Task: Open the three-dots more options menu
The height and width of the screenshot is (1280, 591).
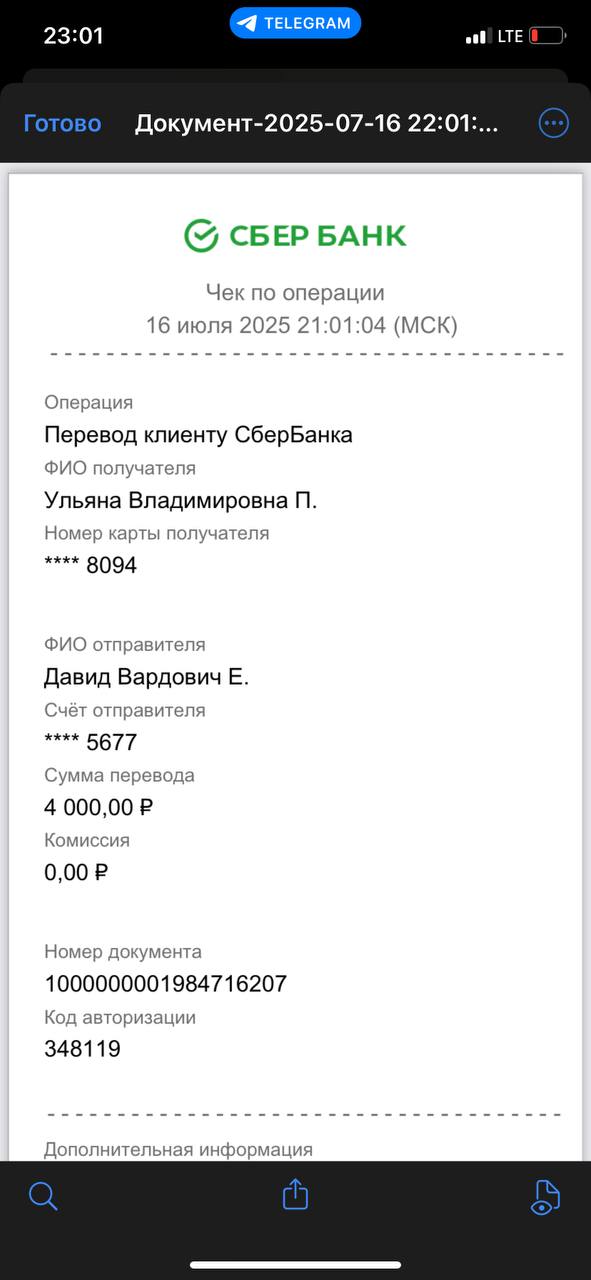Action: [x=553, y=123]
